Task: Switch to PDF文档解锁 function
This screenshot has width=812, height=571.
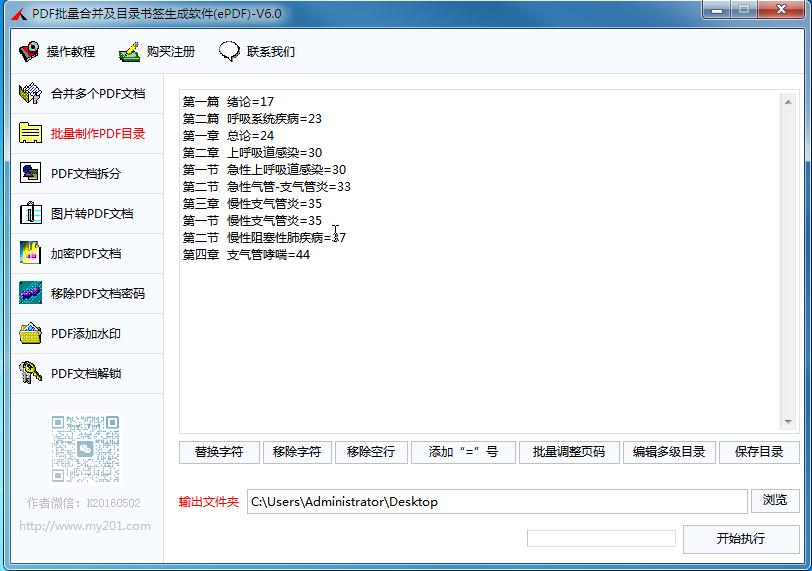Action: 87,373
